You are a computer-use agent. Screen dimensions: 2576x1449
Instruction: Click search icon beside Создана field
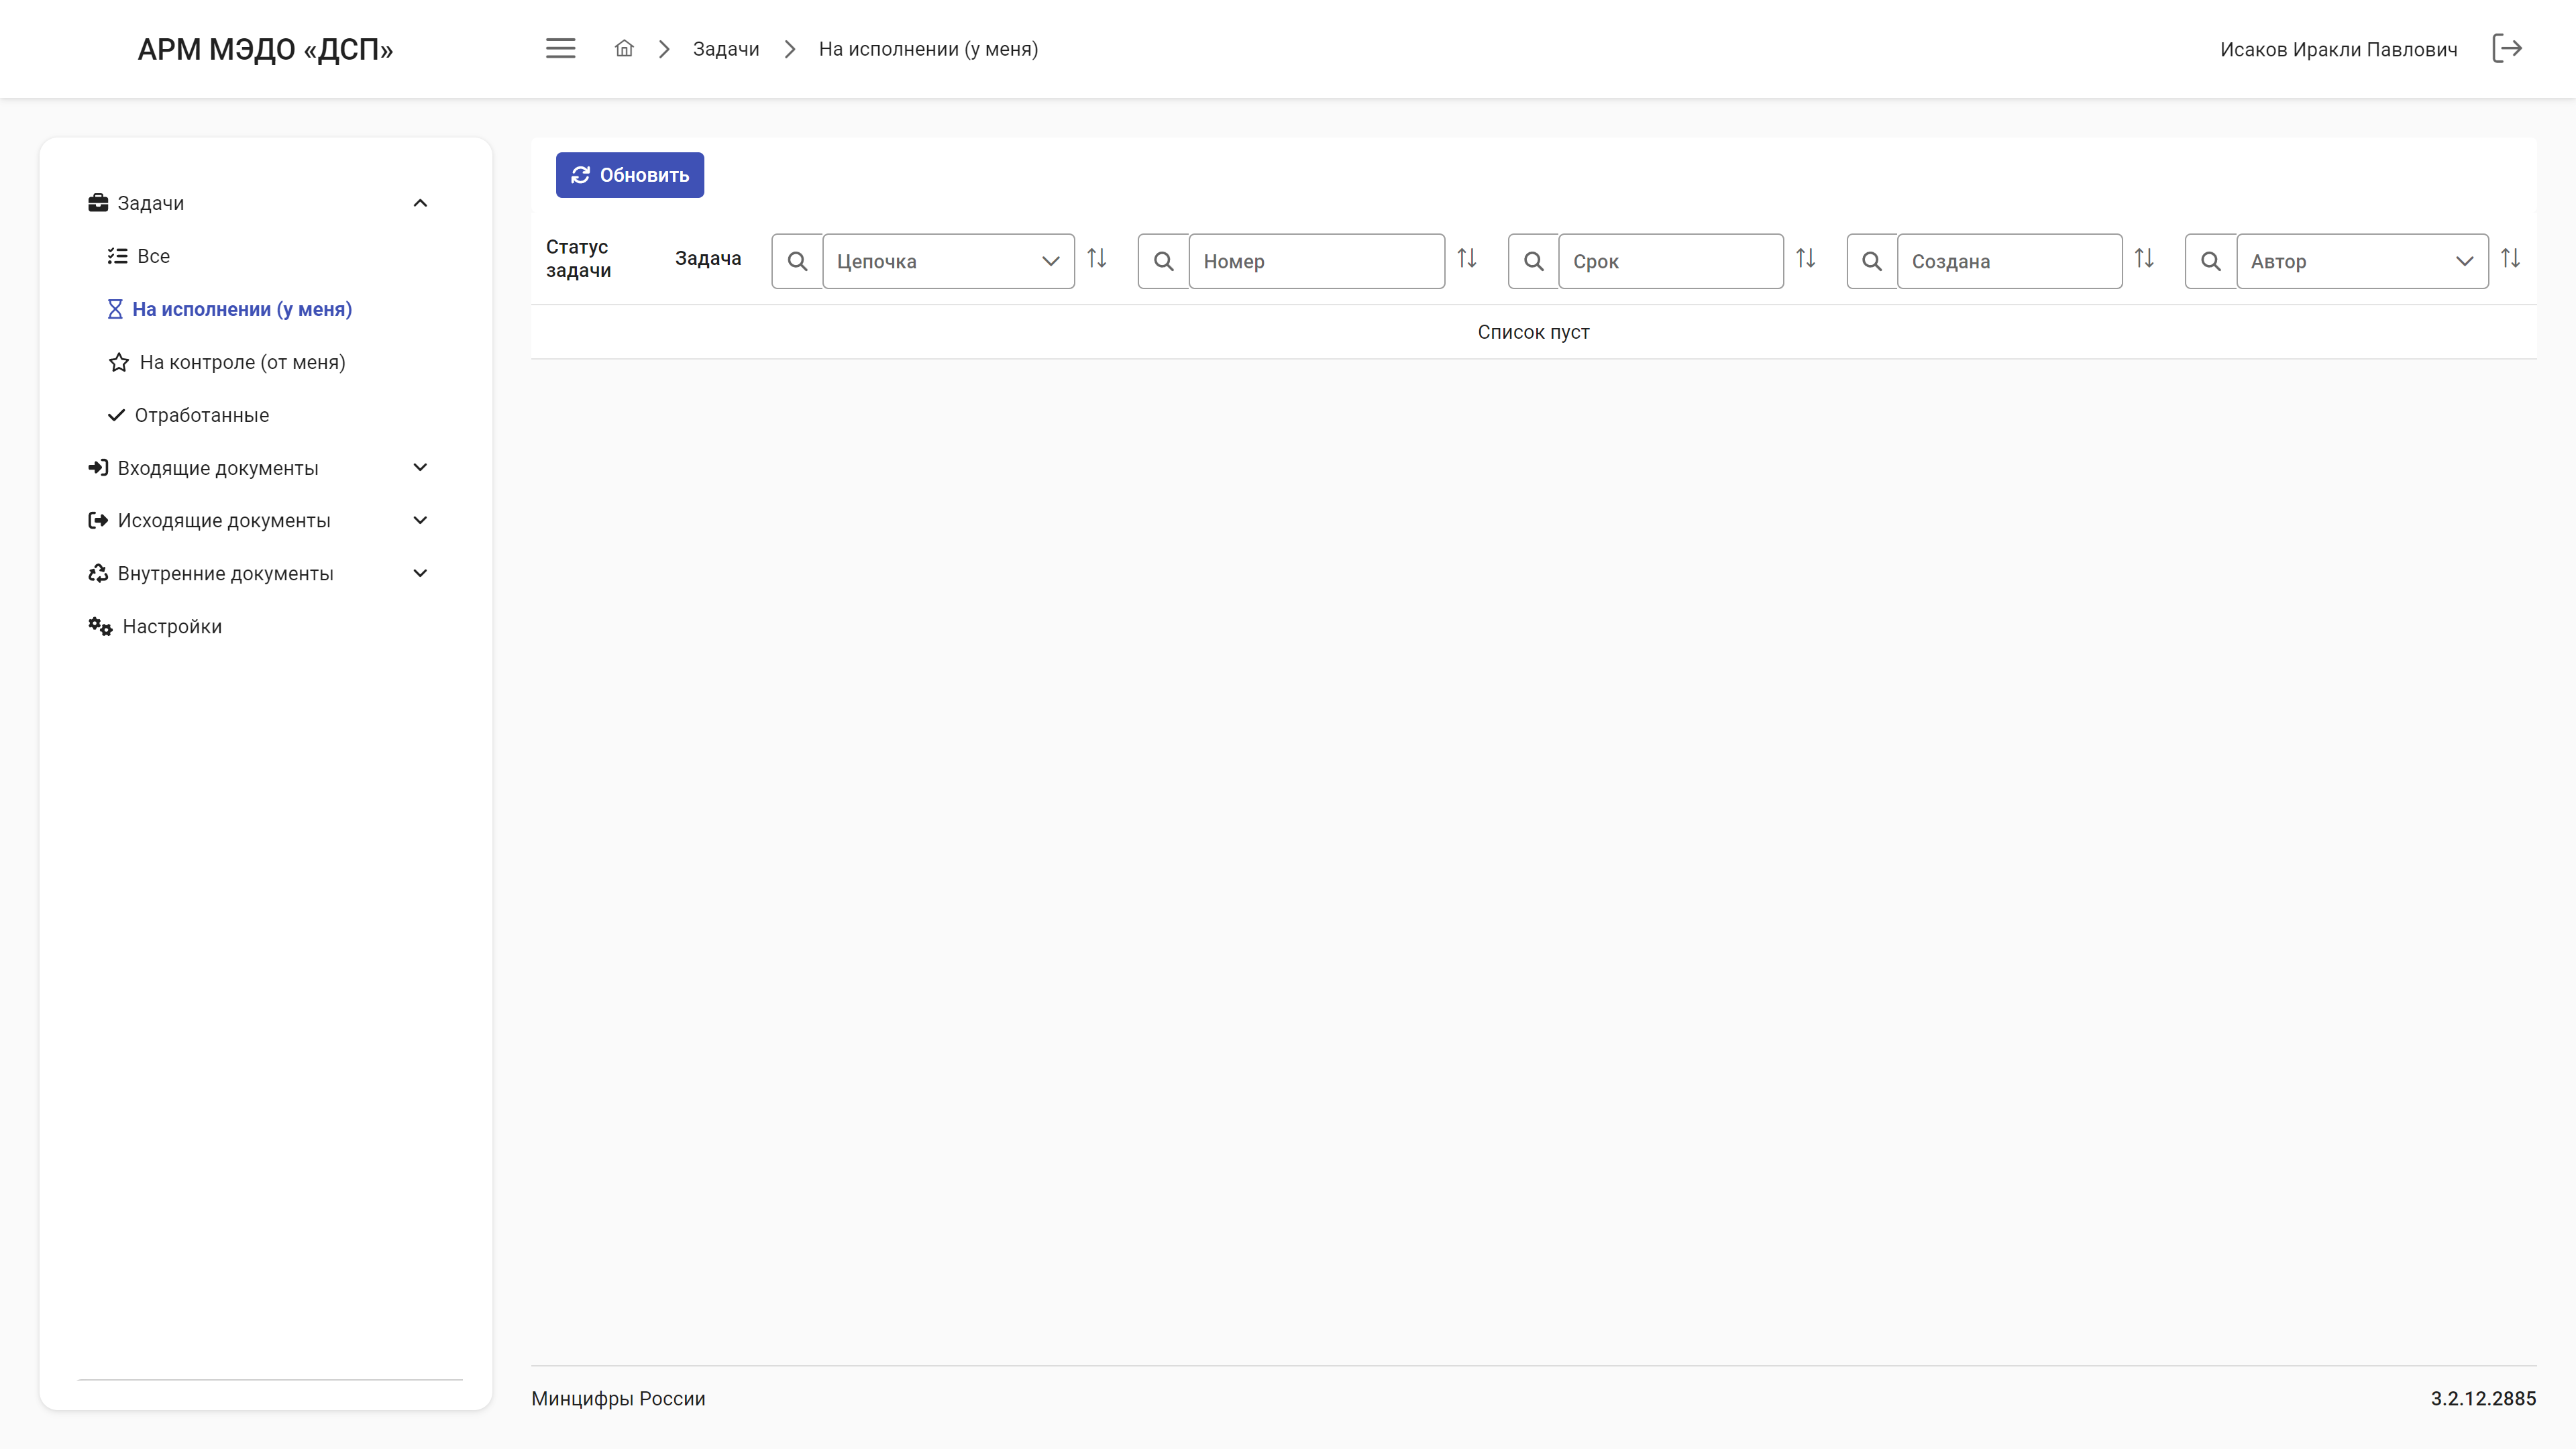pyautogui.click(x=1872, y=261)
